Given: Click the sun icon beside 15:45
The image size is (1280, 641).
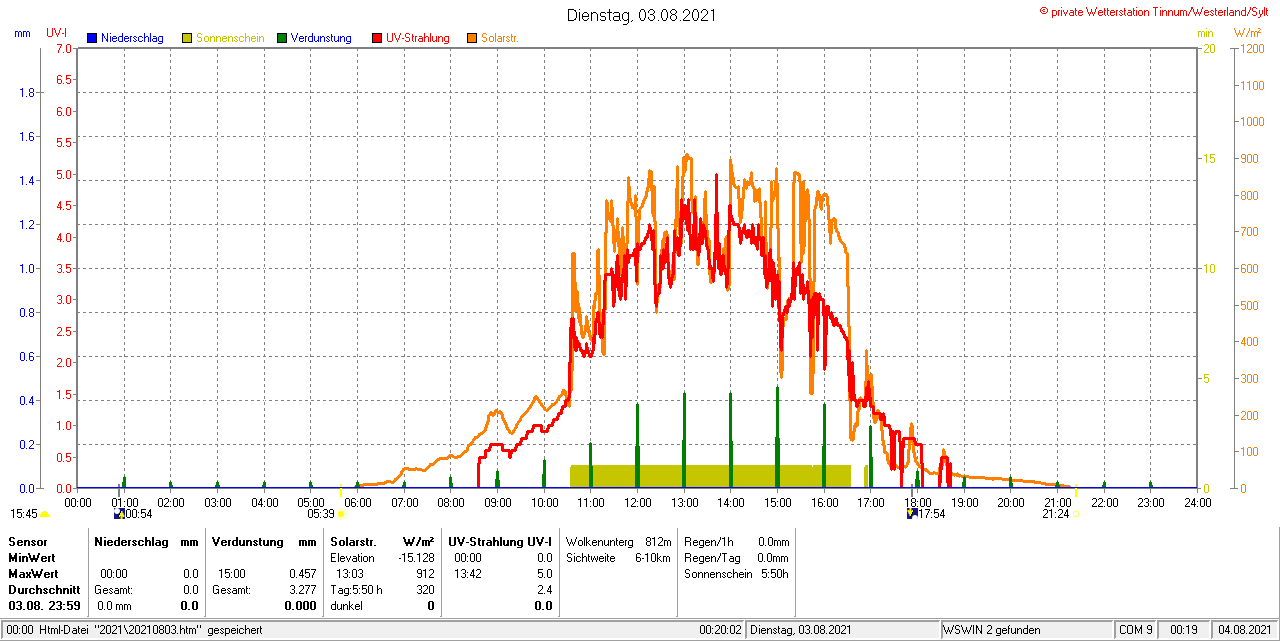Looking at the screenshot, I should tap(44, 514).
